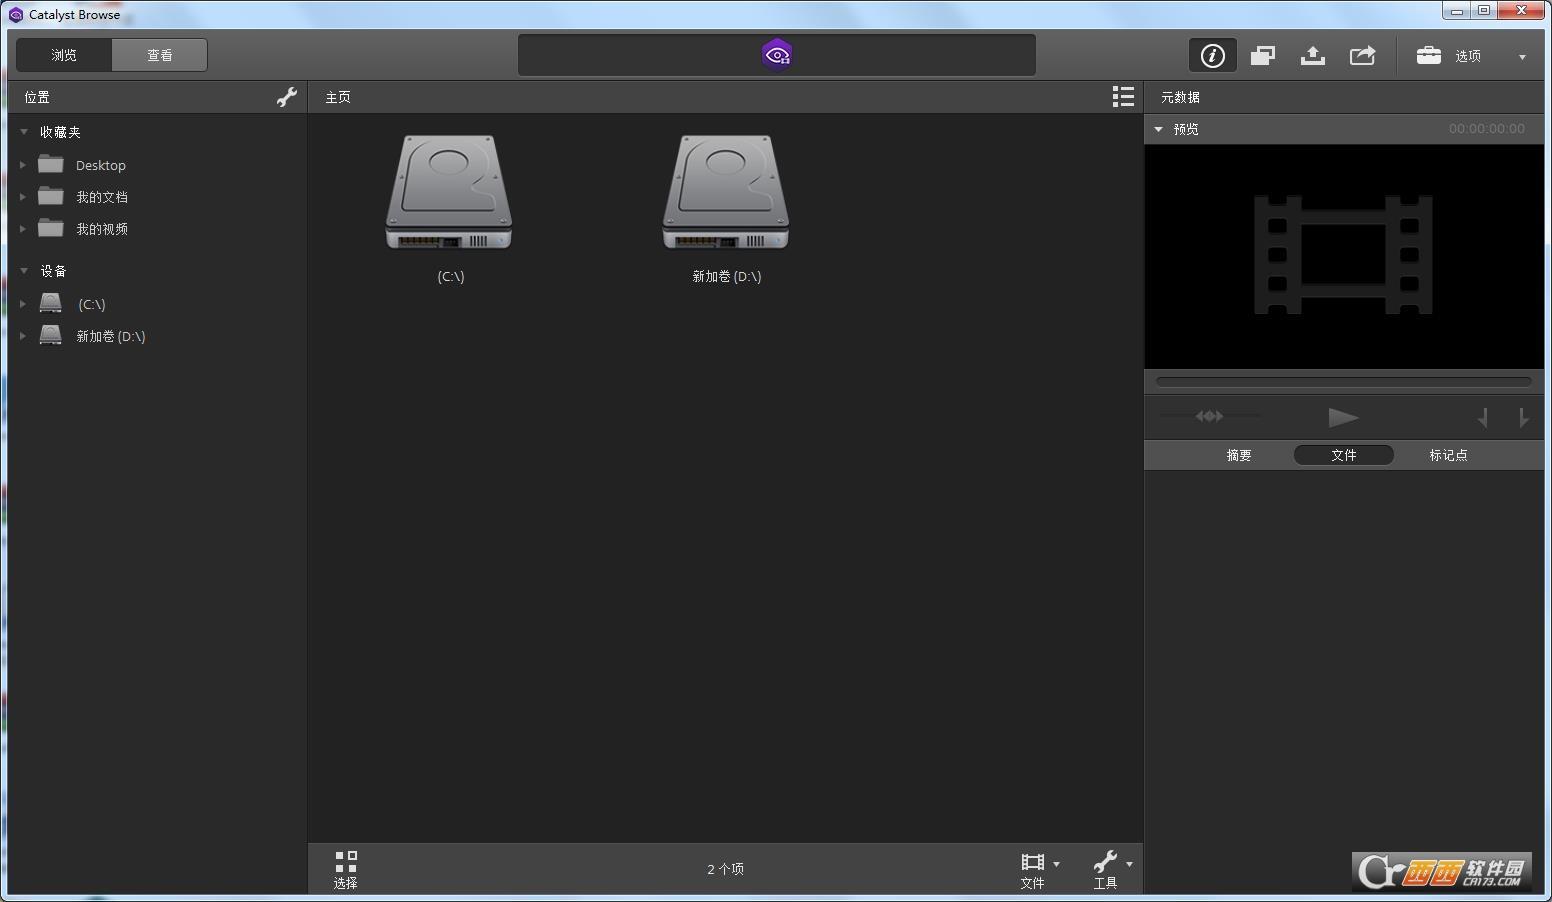Select 新加卷 (D:\) under 设备
The height and width of the screenshot is (902, 1552).
111,336
